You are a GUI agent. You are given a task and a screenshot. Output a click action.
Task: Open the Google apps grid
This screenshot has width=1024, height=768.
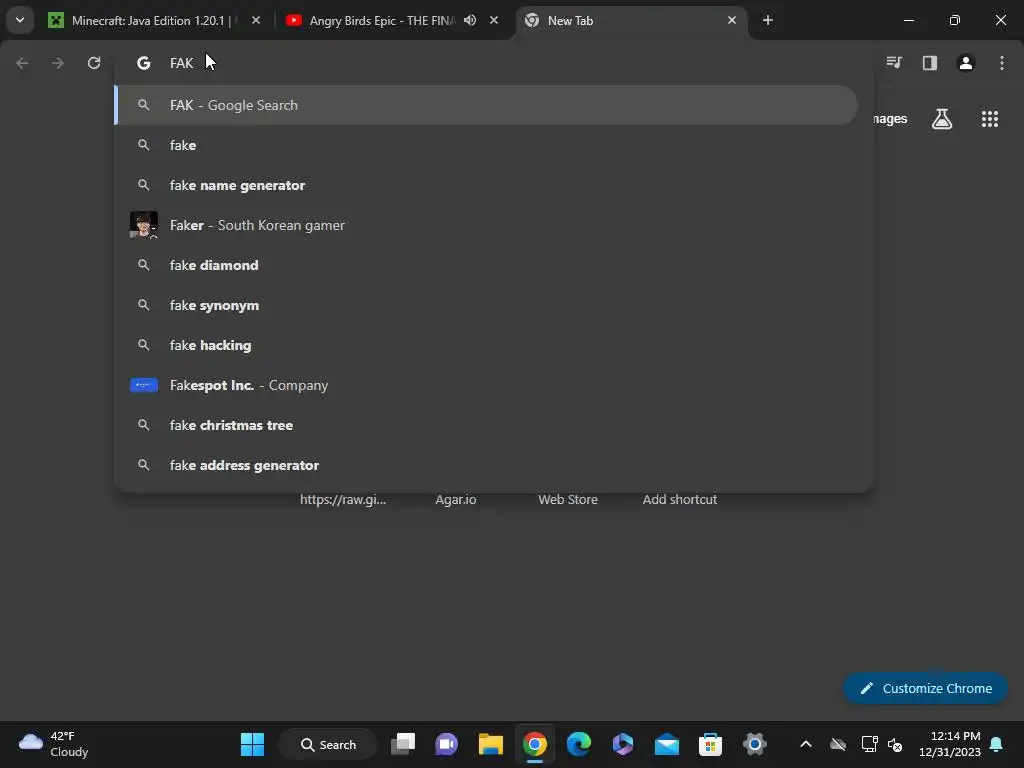[x=989, y=119]
